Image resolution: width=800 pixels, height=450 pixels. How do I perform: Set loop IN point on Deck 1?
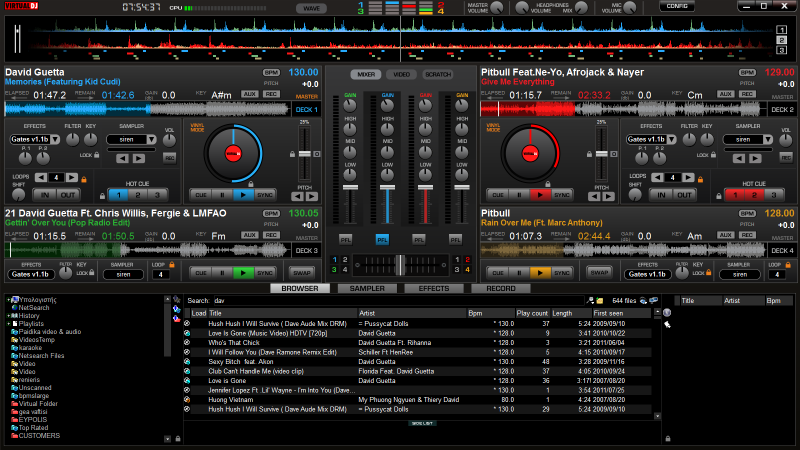click(45, 195)
